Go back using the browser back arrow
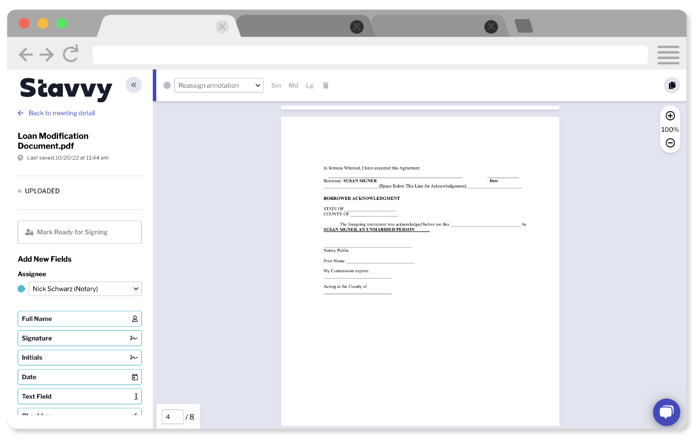The image size is (700, 442). click(25, 55)
